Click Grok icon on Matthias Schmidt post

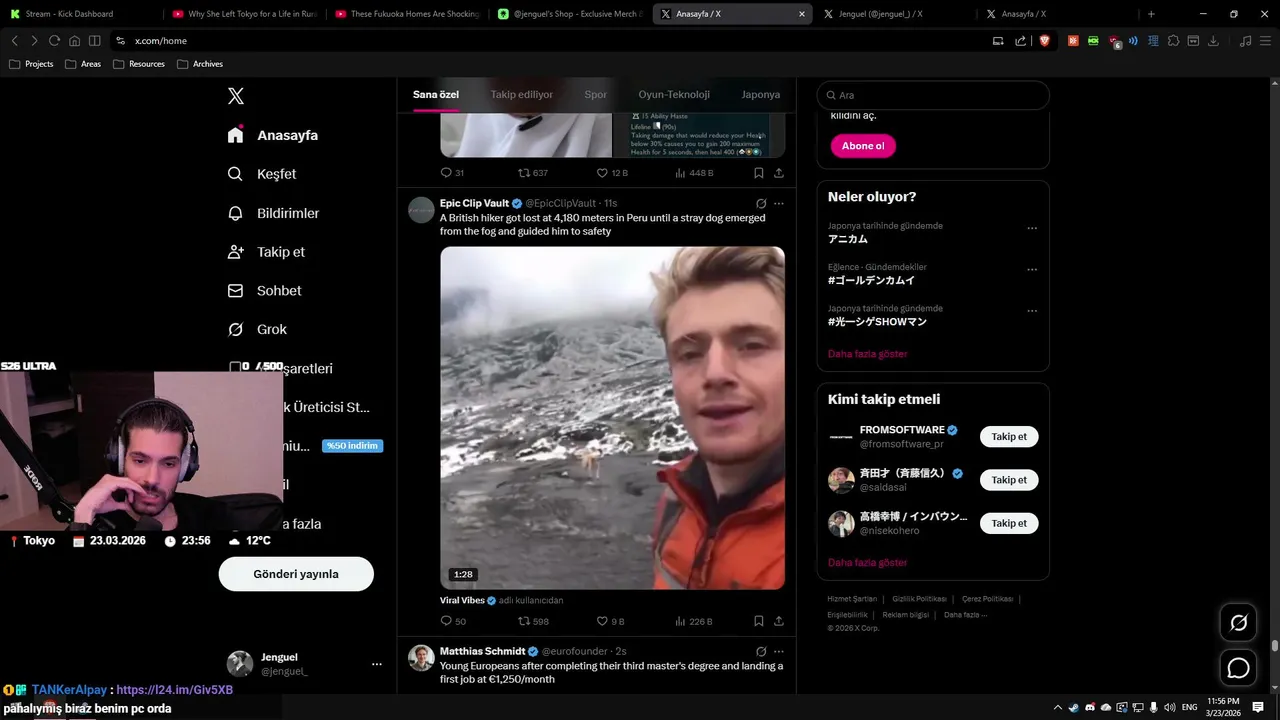pos(761,651)
